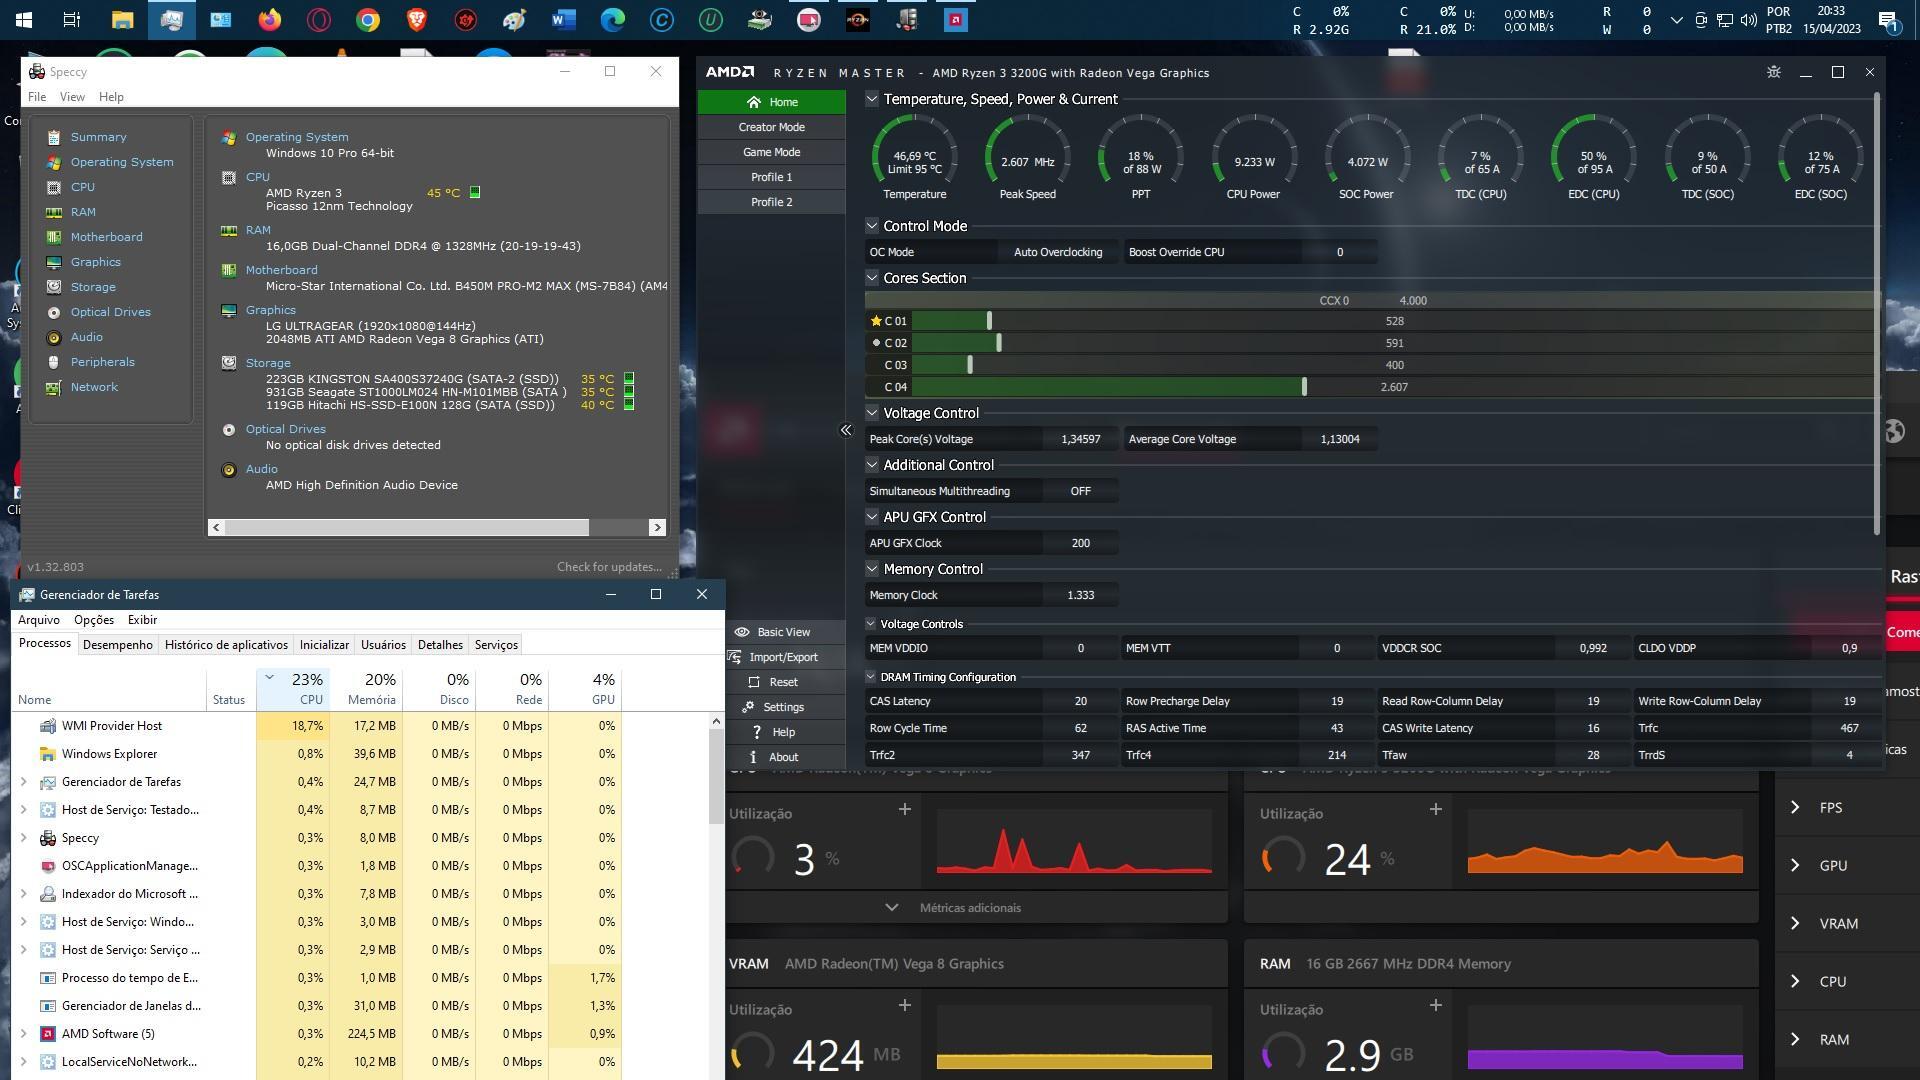This screenshot has height=1080, width=1920.
Task: Switch to the Desempenho tab
Action: (x=118, y=645)
